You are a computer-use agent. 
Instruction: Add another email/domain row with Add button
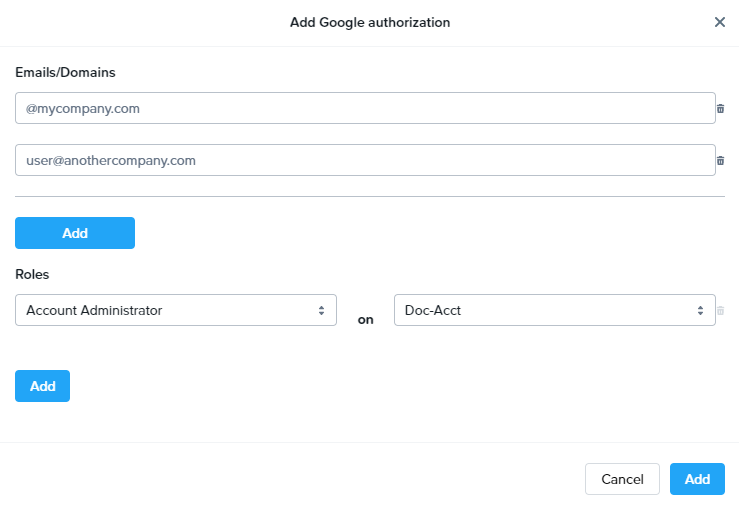tap(75, 233)
